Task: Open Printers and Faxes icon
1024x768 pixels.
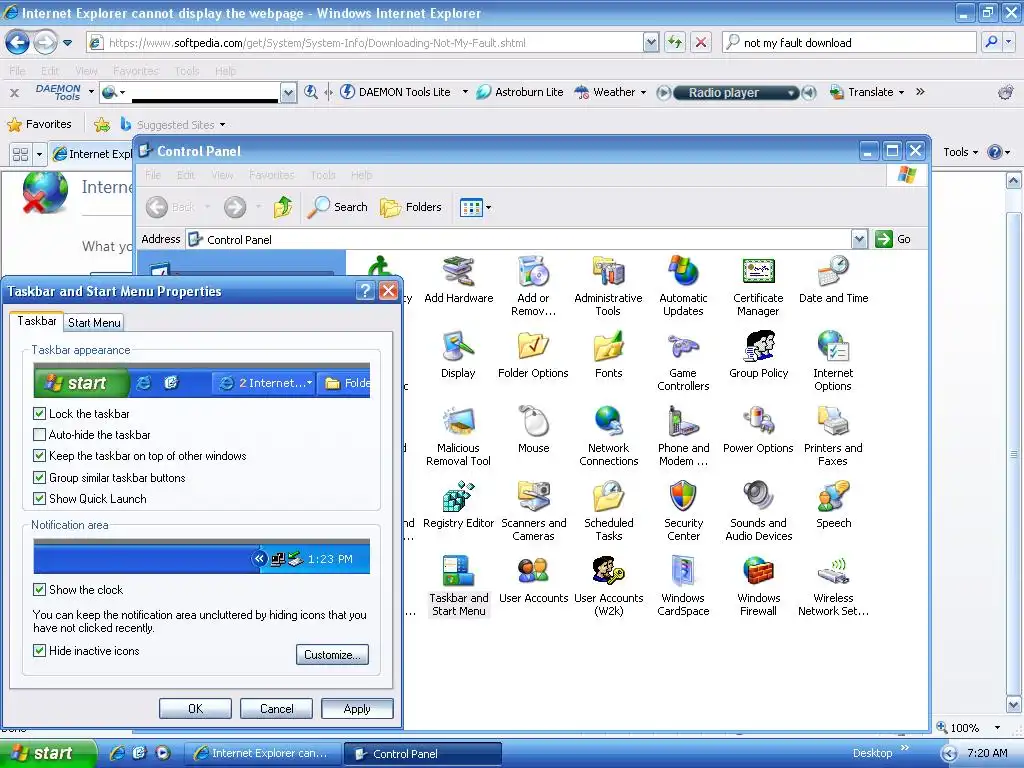Action: (x=833, y=436)
